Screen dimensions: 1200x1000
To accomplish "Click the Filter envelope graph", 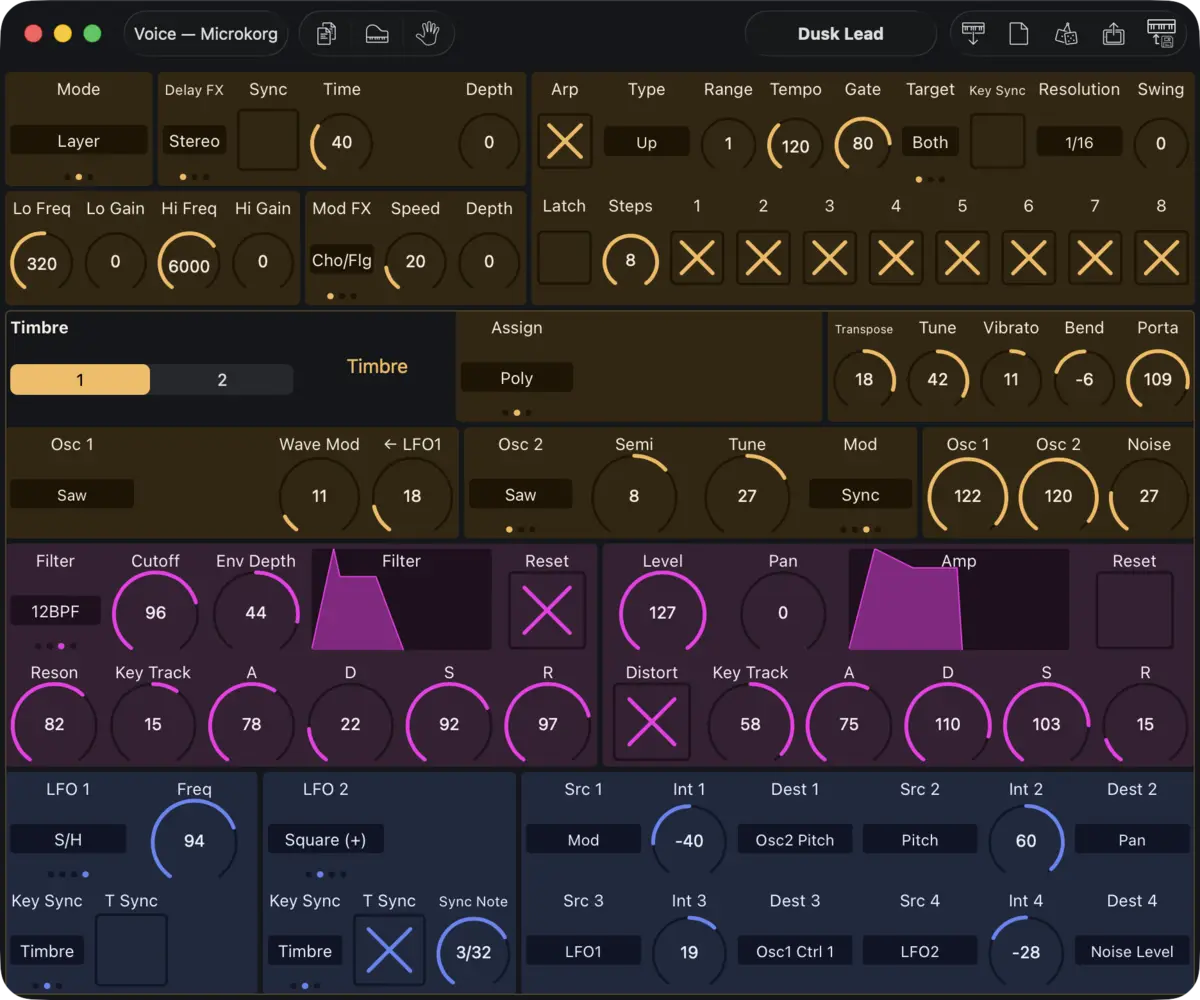I will click(x=401, y=599).
